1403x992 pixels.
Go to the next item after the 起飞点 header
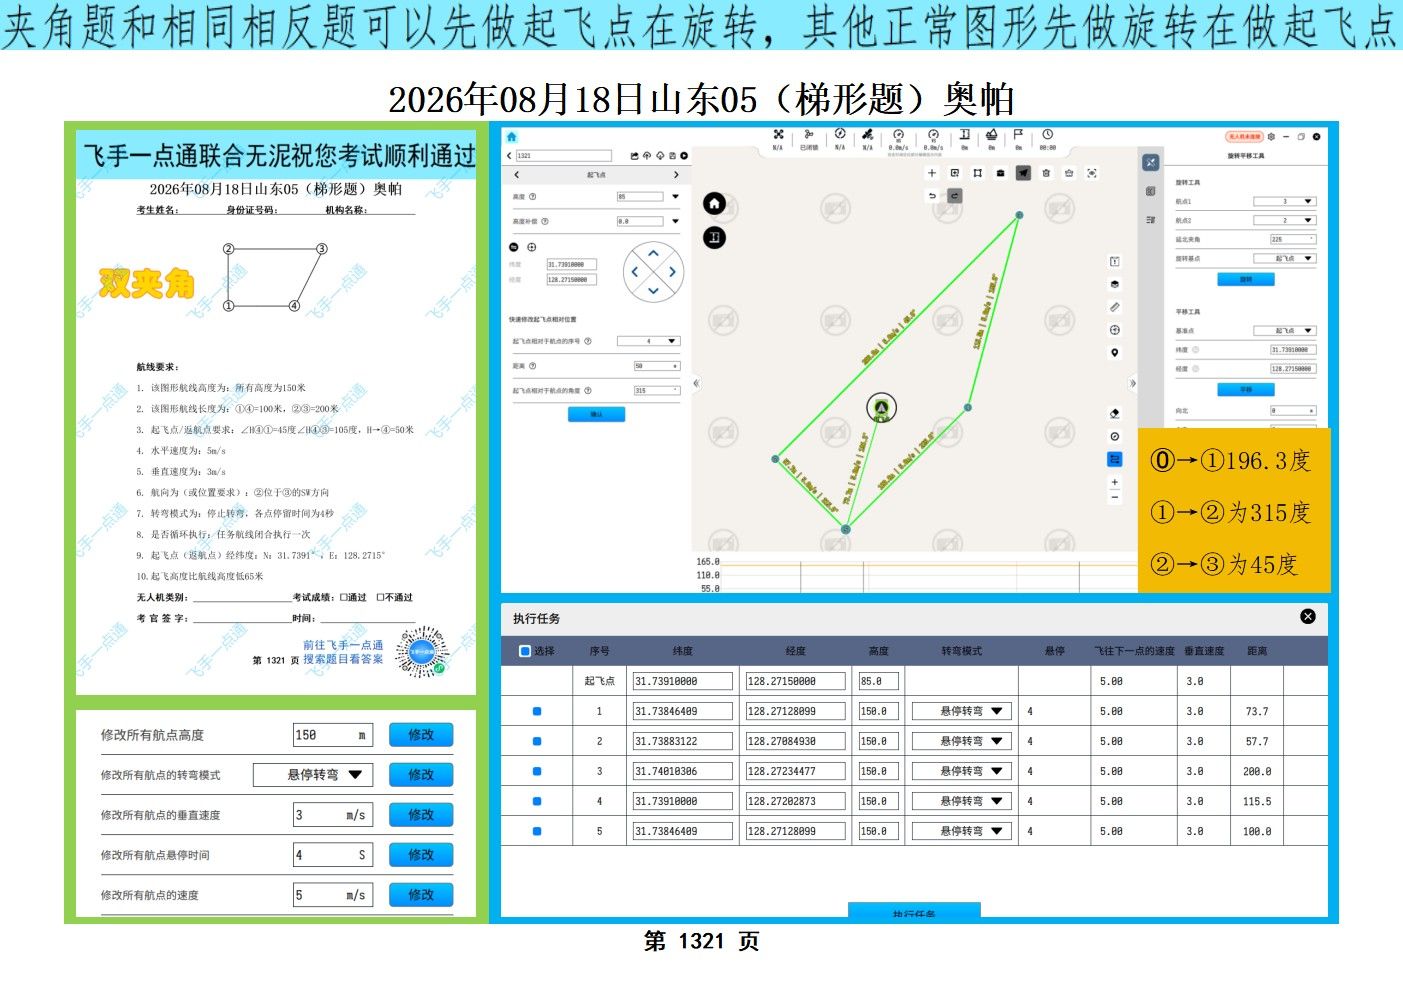pyautogui.click(x=676, y=175)
